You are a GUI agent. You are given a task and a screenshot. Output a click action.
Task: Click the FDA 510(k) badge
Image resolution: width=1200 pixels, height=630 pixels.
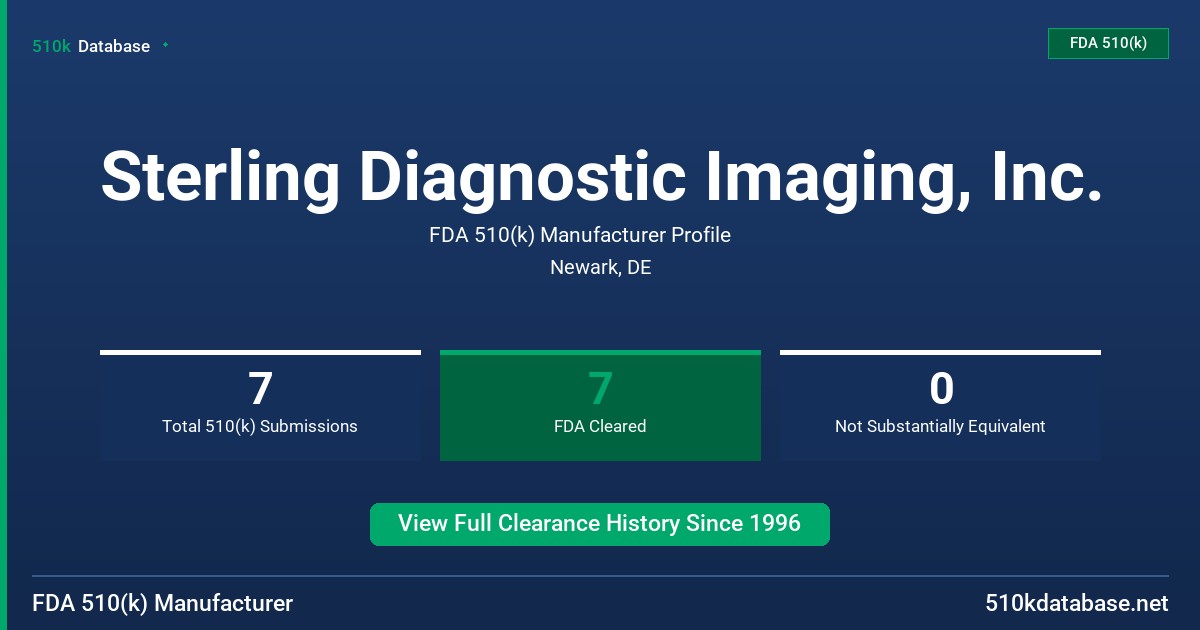tap(1108, 43)
